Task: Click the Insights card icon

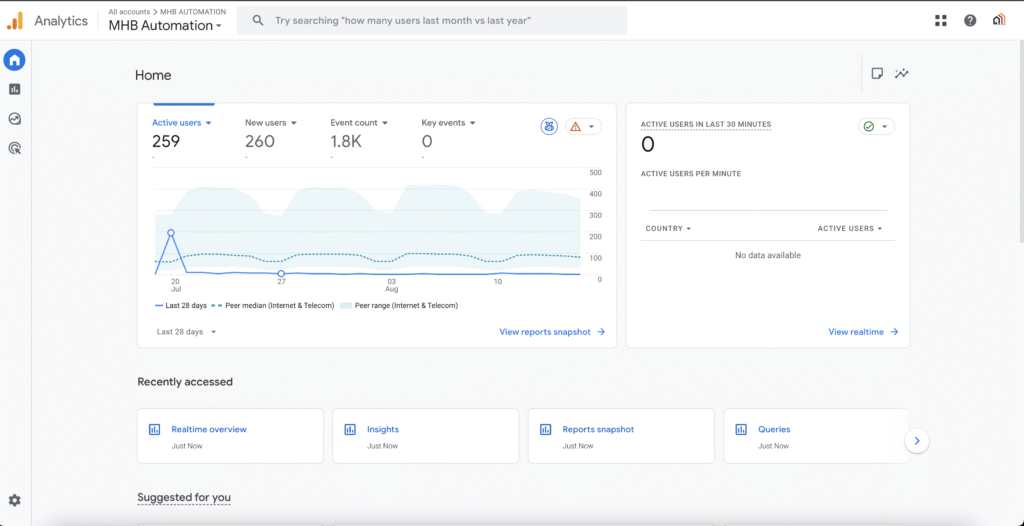Action: (350, 429)
